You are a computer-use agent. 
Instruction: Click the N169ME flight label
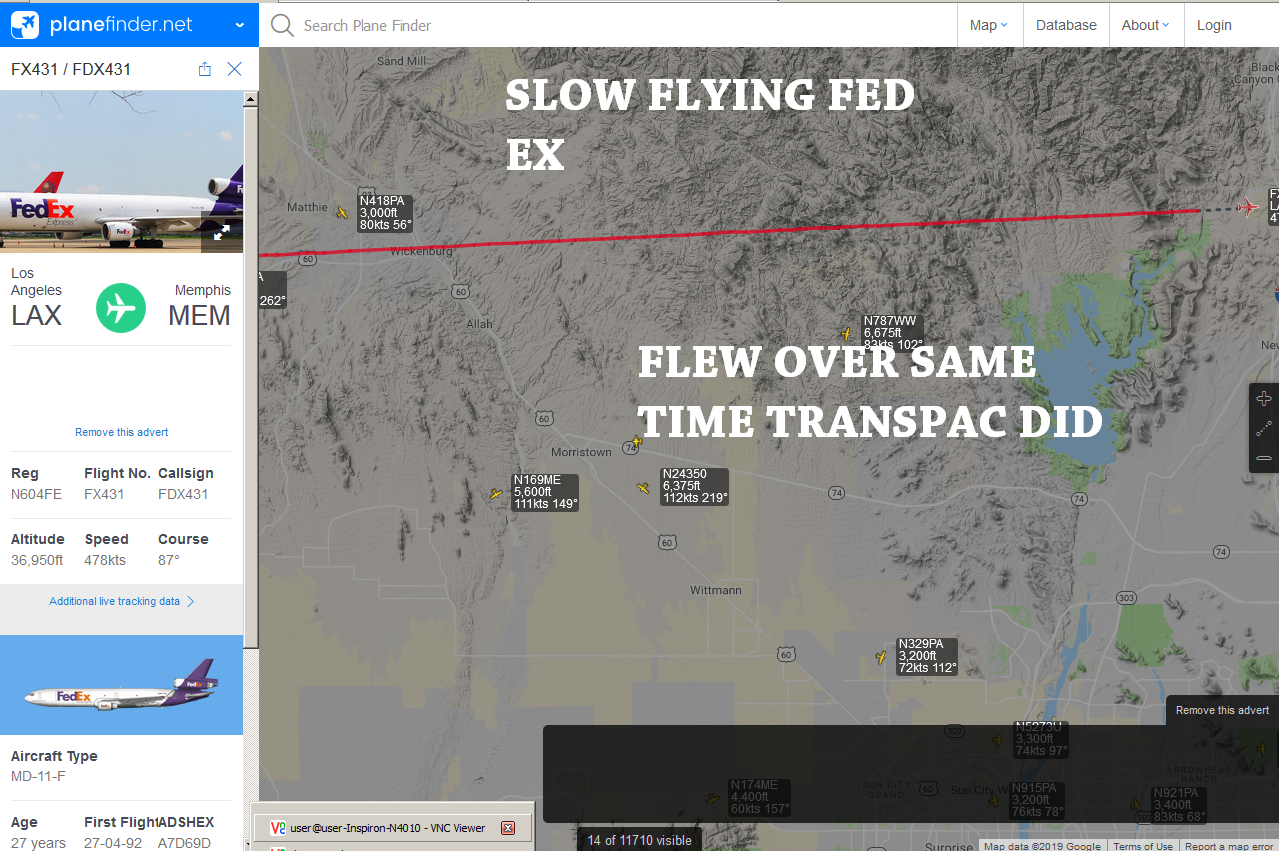[x=544, y=492]
